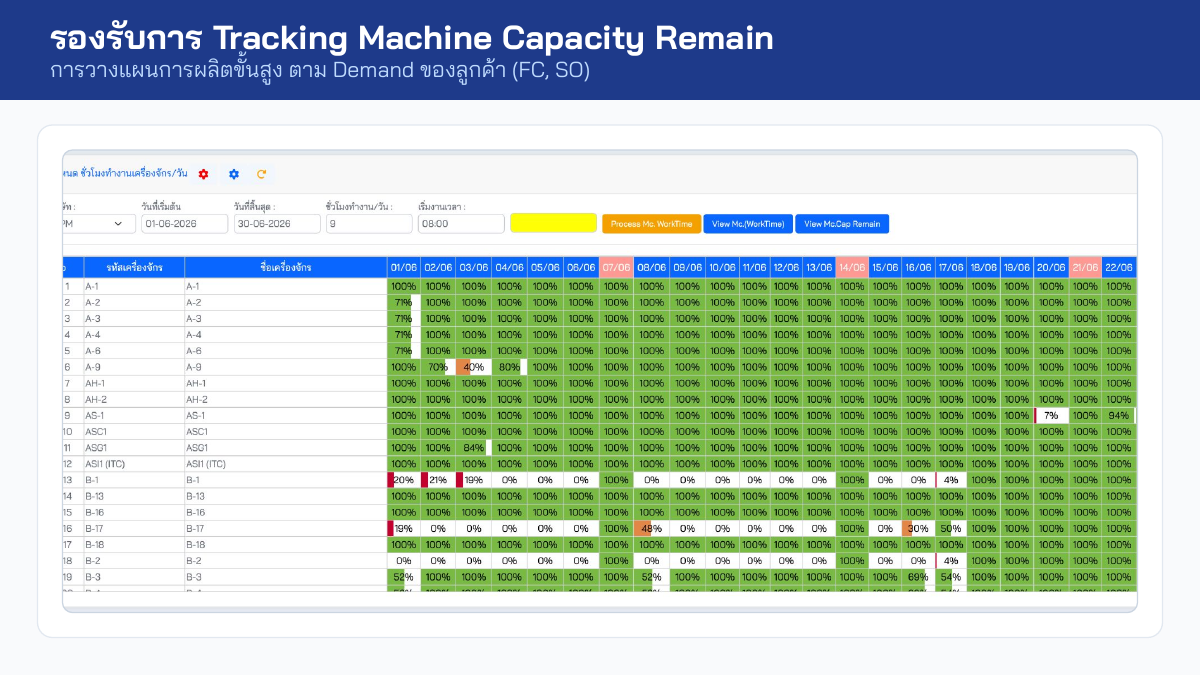Click the end date field 30-06-2026
The height and width of the screenshot is (675, 1200).
(x=277, y=224)
